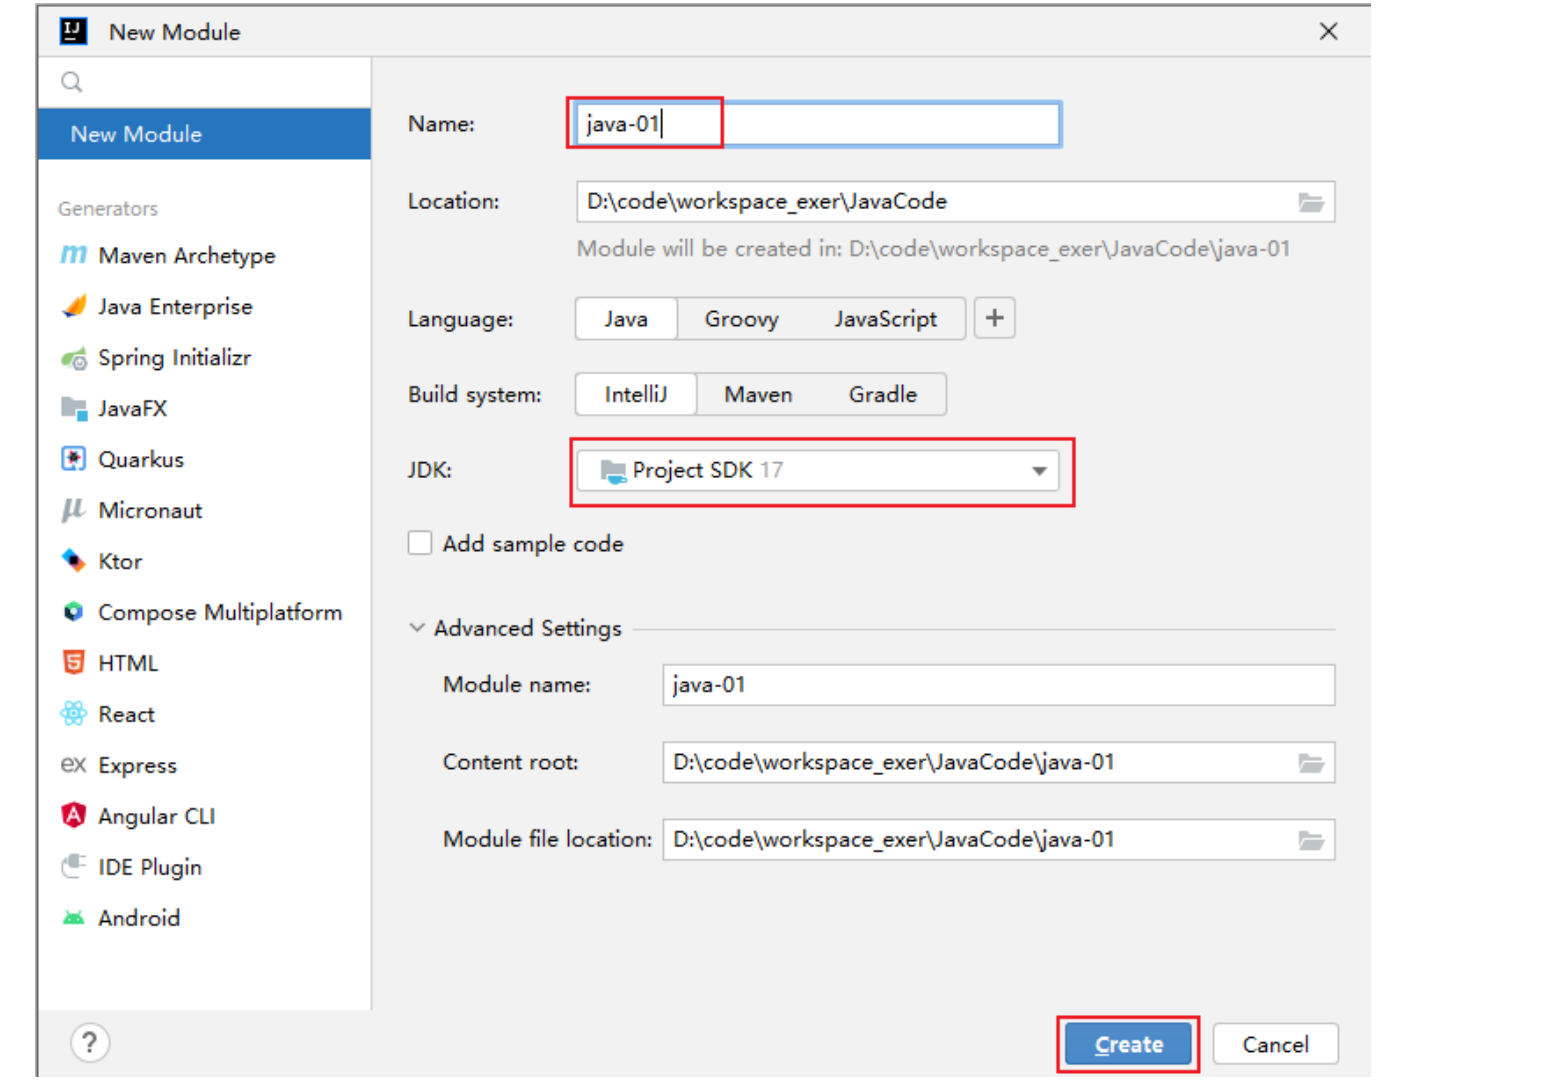Open help with the question mark button

pyautogui.click(x=90, y=1043)
